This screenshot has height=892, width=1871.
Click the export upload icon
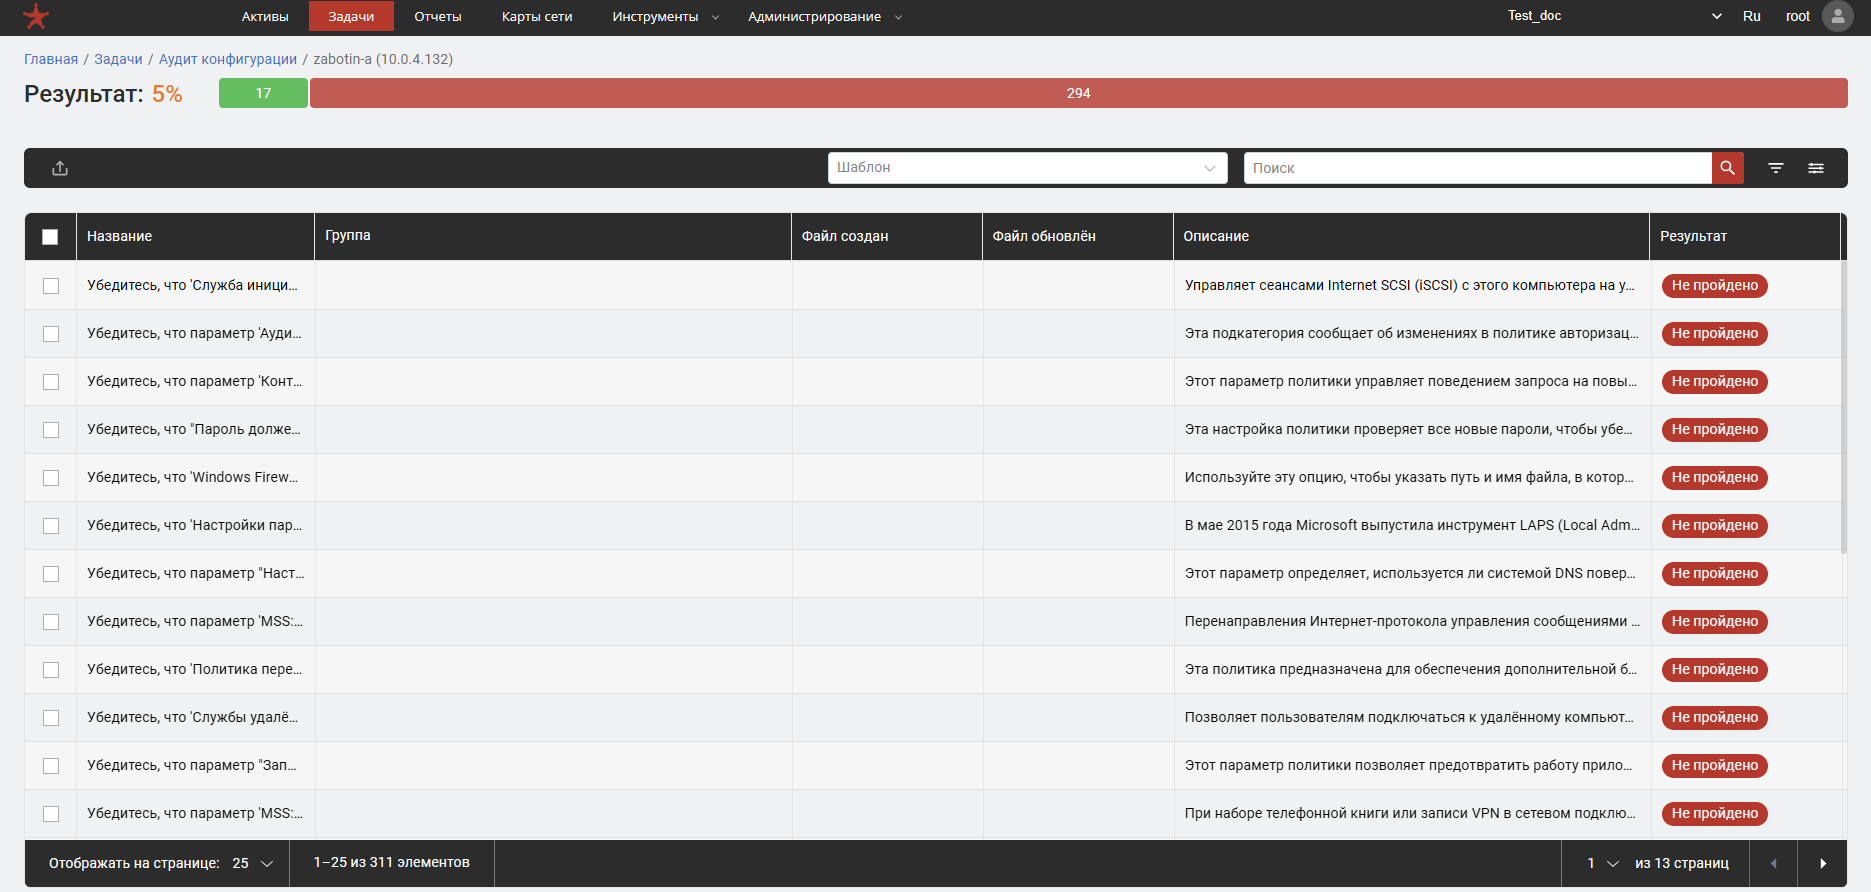[x=60, y=168]
